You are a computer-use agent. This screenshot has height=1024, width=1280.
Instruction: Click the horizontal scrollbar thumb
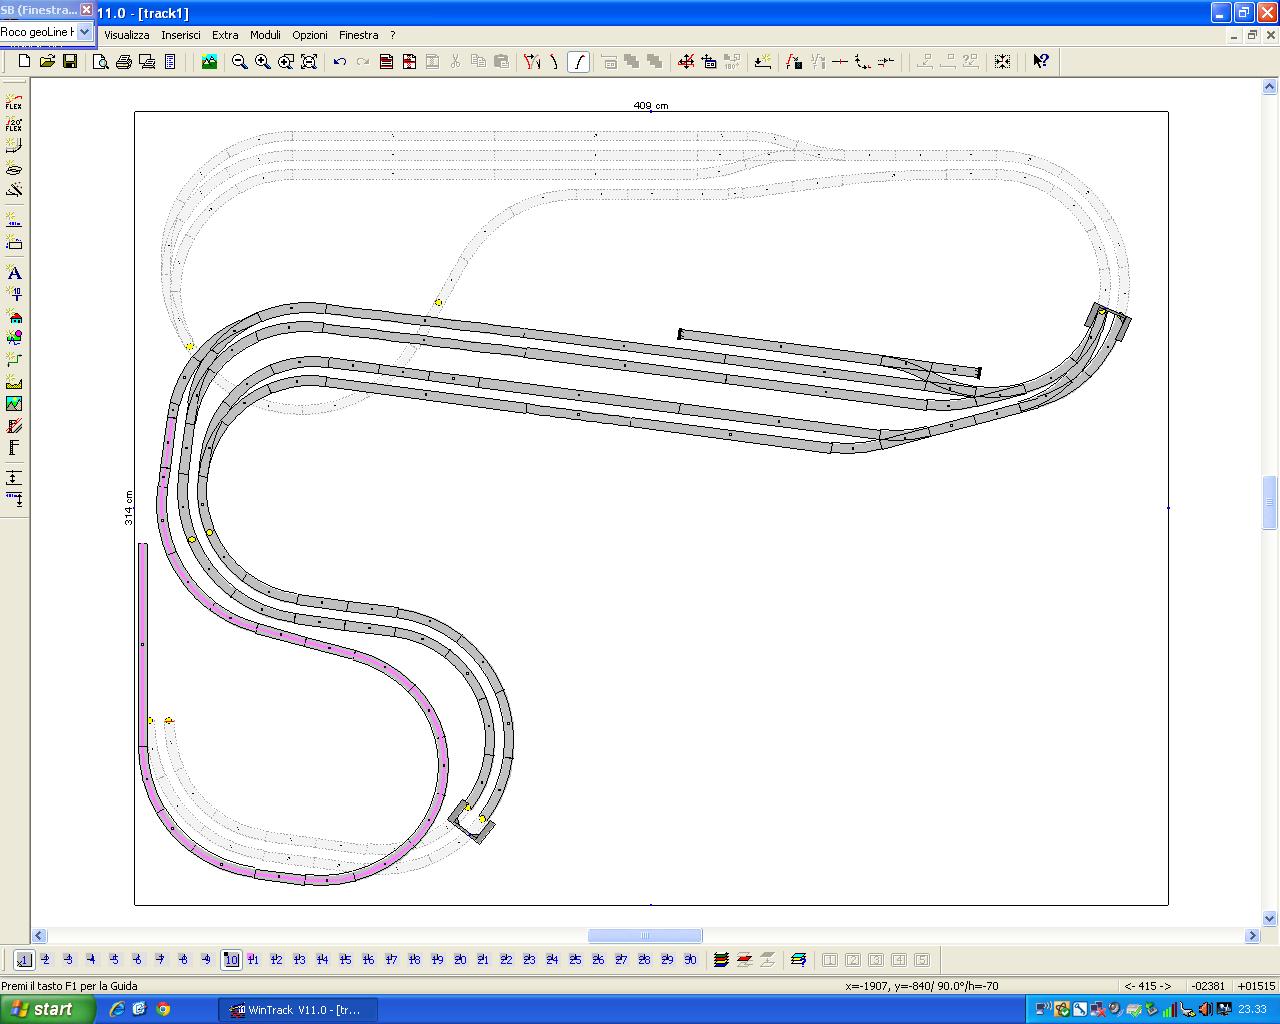645,936
